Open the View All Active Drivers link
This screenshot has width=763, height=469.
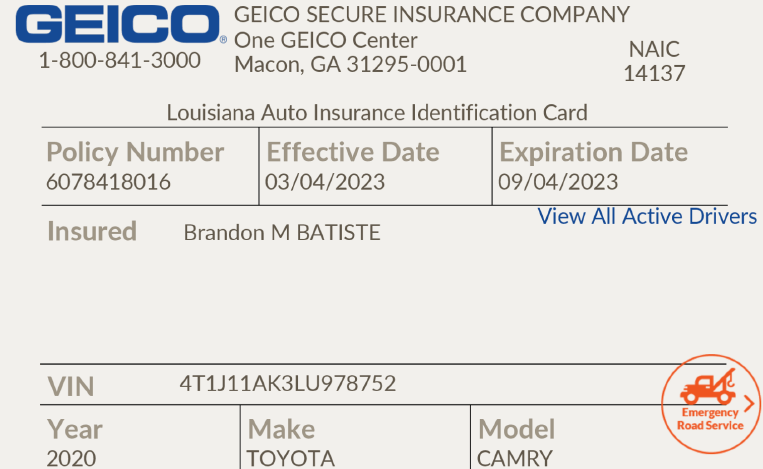pos(647,216)
